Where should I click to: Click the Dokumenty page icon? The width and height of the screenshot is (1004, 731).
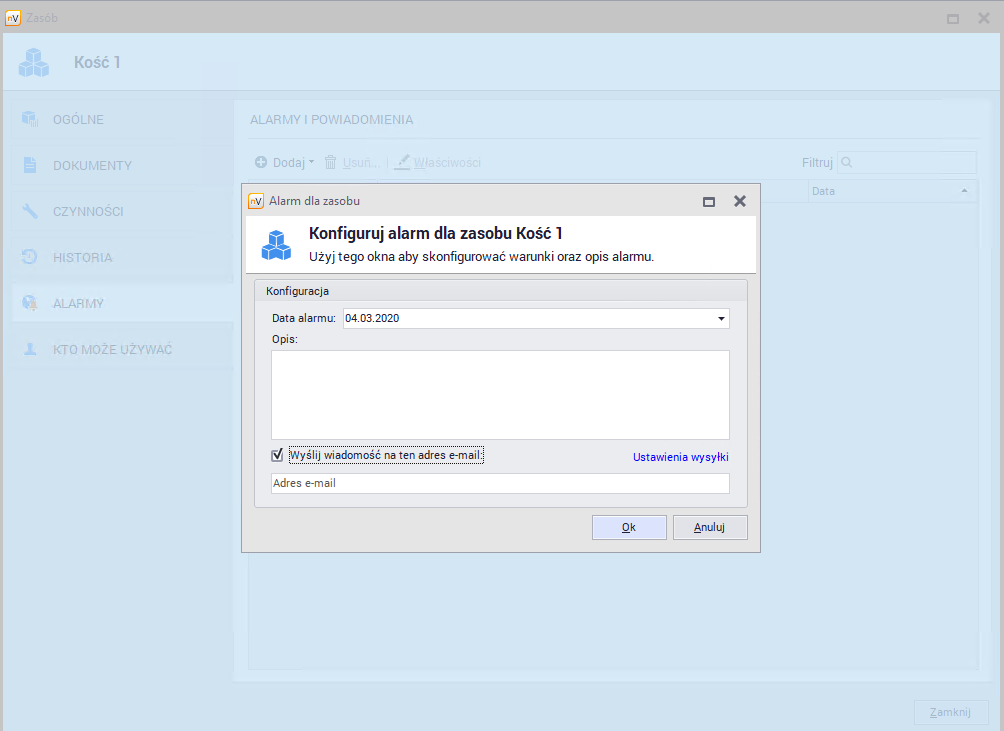(30, 166)
